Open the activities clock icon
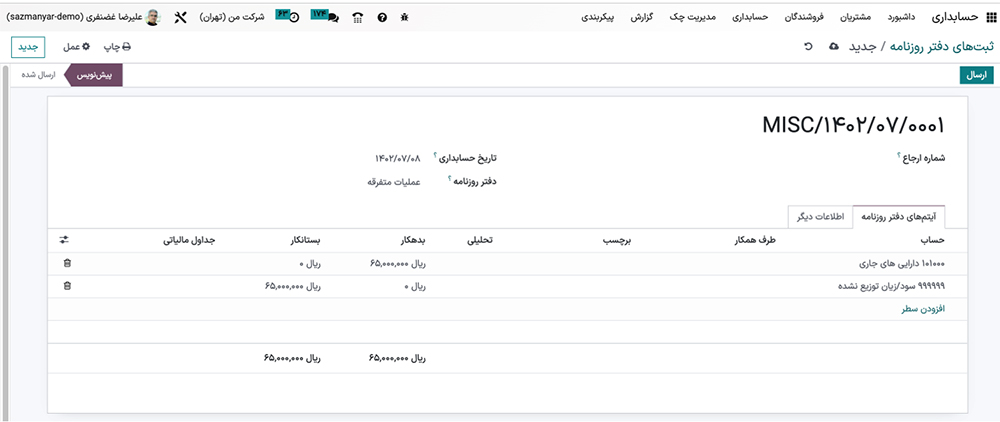 coord(294,17)
